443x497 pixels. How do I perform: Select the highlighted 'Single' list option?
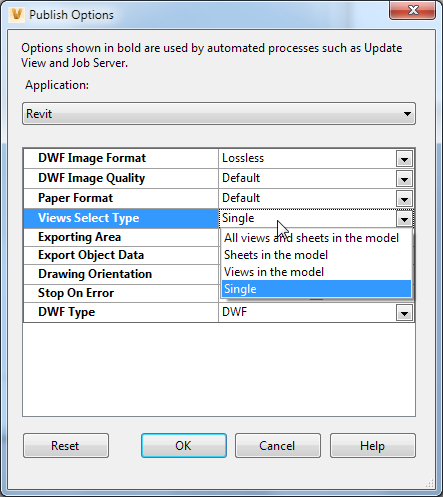tap(316, 289)
